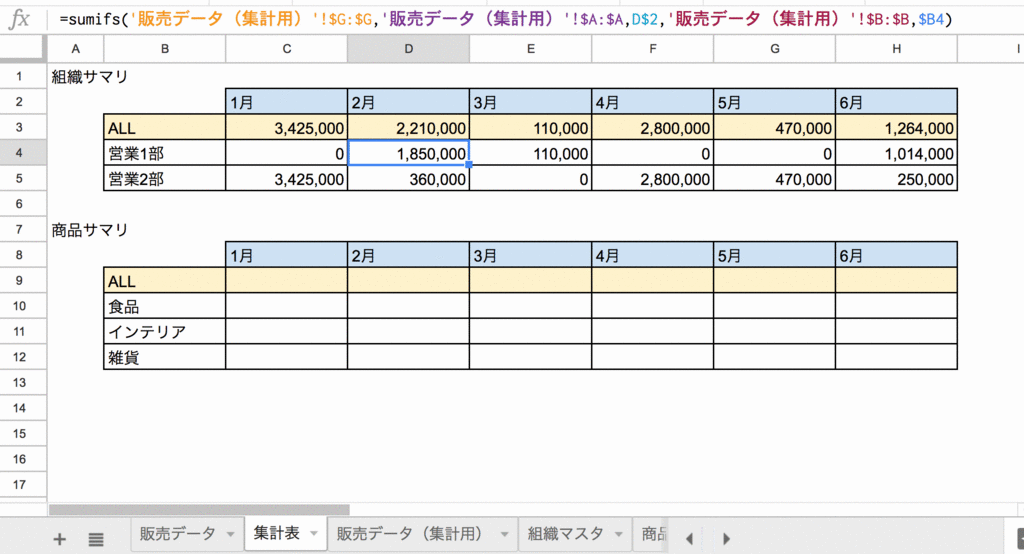Select column C header
The height and width of the screenshot is (554, 1024).
[287, 49]
